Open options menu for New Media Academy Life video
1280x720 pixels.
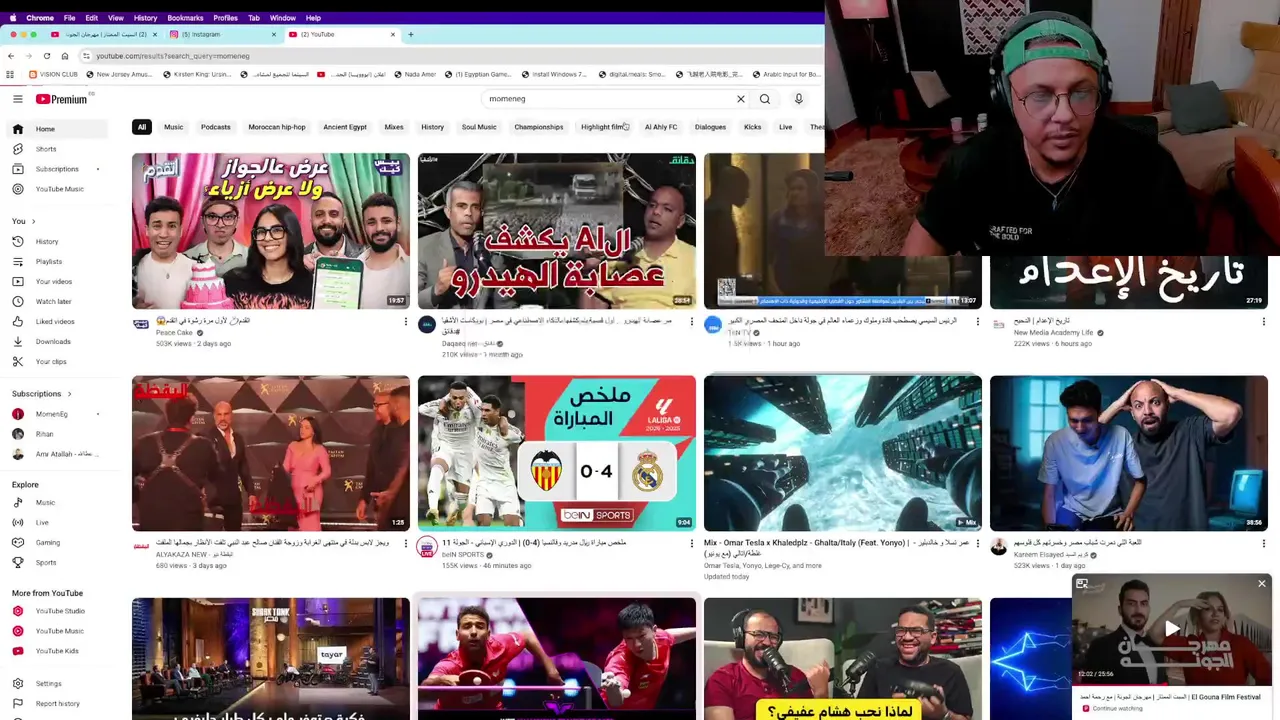point(1263,321)
